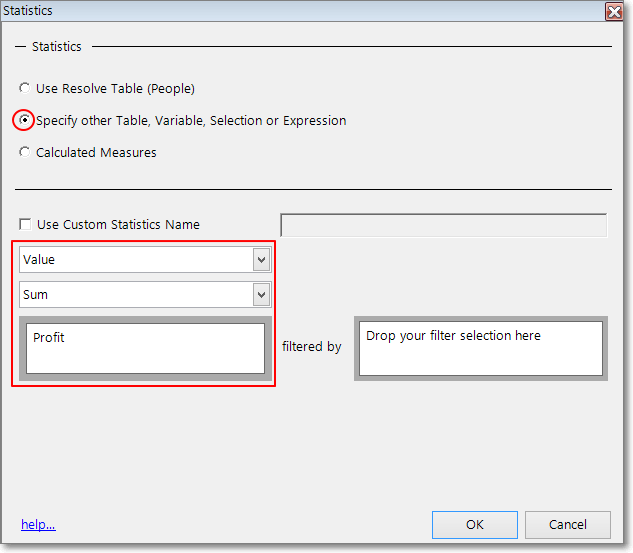Image resolution: width=633 pixels, height=553 pixels.
Task: Close the Statistics dialog with the X
Action: click(x=613, y=11)
